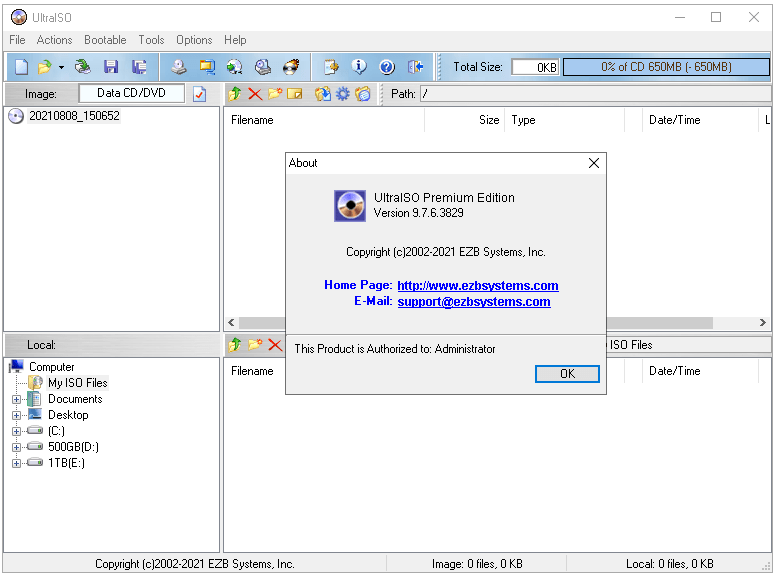Screen dimensions: 774x574
Task: Click the Add Files toolbar icon
Action: tap(331, 67)
